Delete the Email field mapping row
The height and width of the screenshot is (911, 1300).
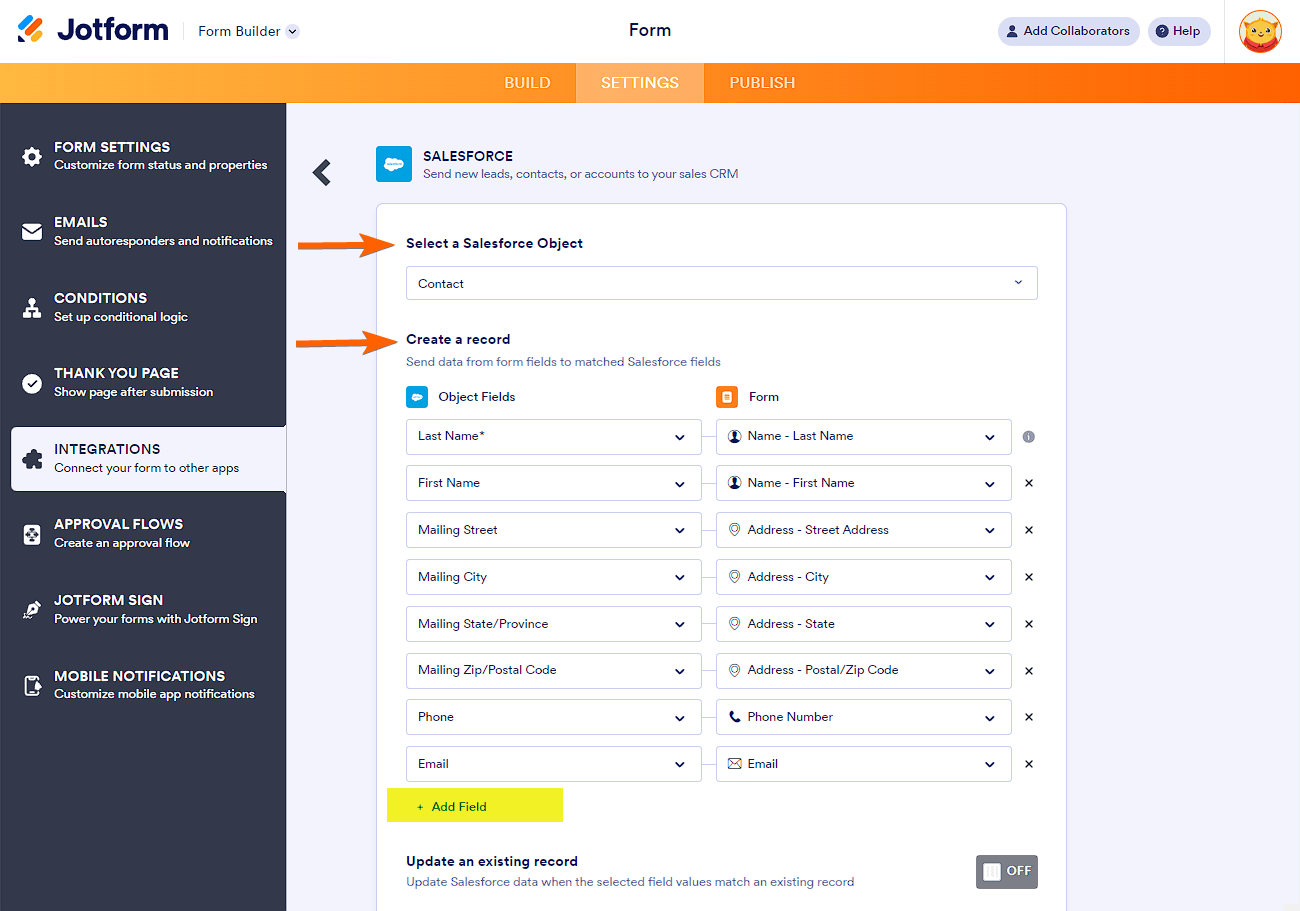[x=1029, y=764]
